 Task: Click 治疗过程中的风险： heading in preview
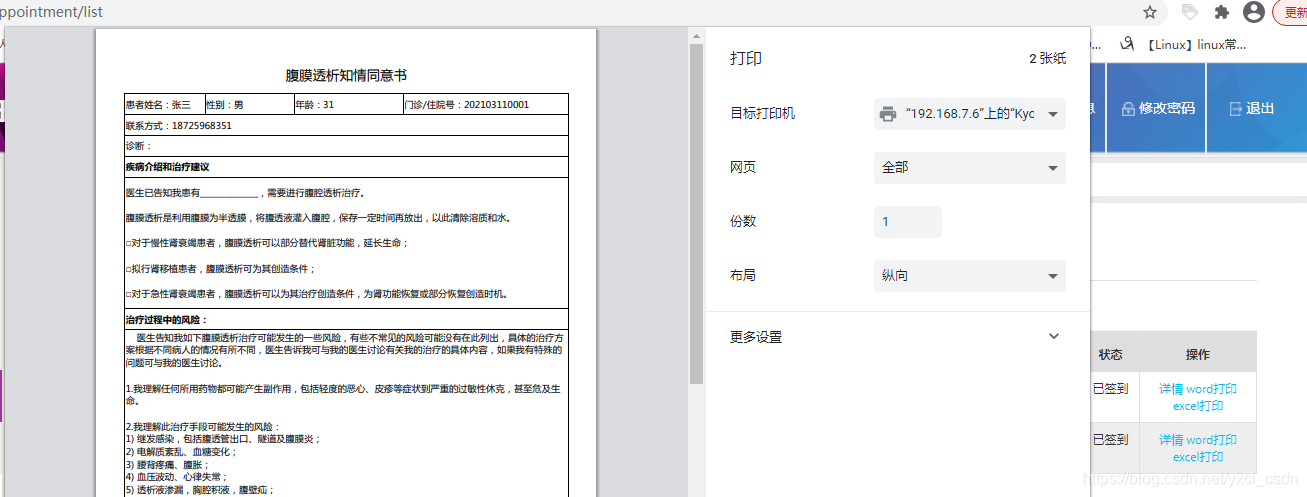tap(166, 319)
